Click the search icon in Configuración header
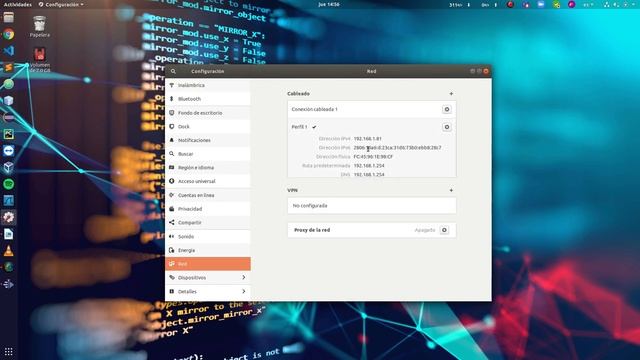This screenshot has height=360, width=640. [x=173, y=71]
